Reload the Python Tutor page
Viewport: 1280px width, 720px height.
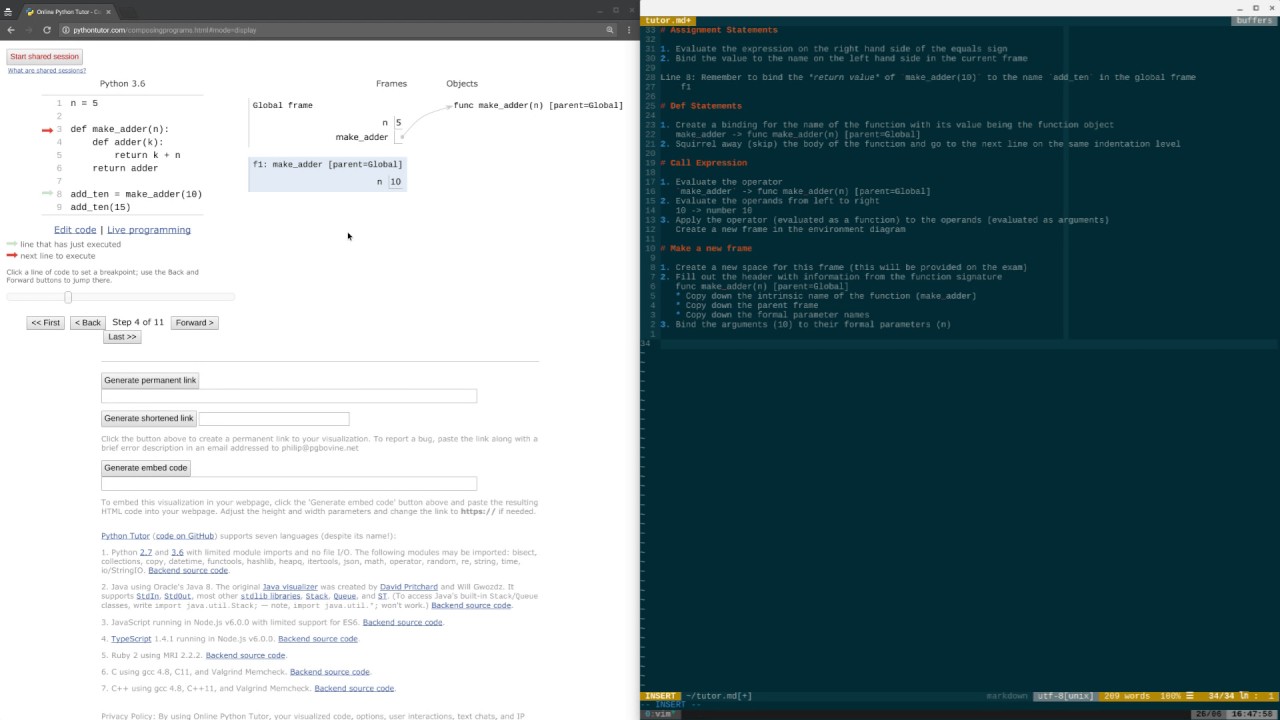tap(46, 30)
